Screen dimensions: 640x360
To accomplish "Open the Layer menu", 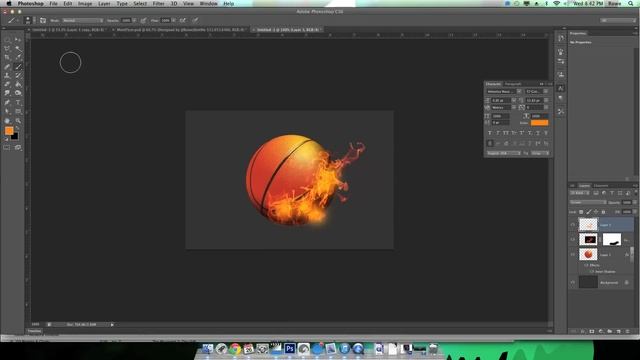I will pos(104,4).
